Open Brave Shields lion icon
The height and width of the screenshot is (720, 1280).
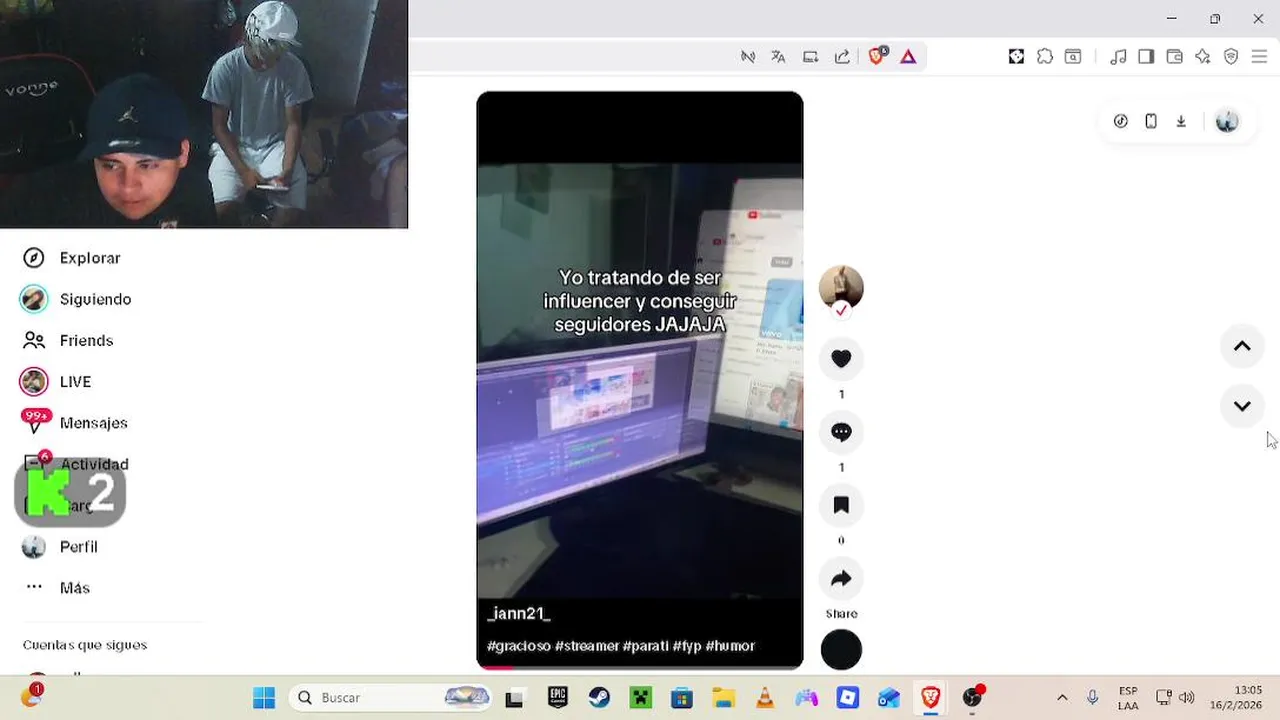(x=877, y=56)
